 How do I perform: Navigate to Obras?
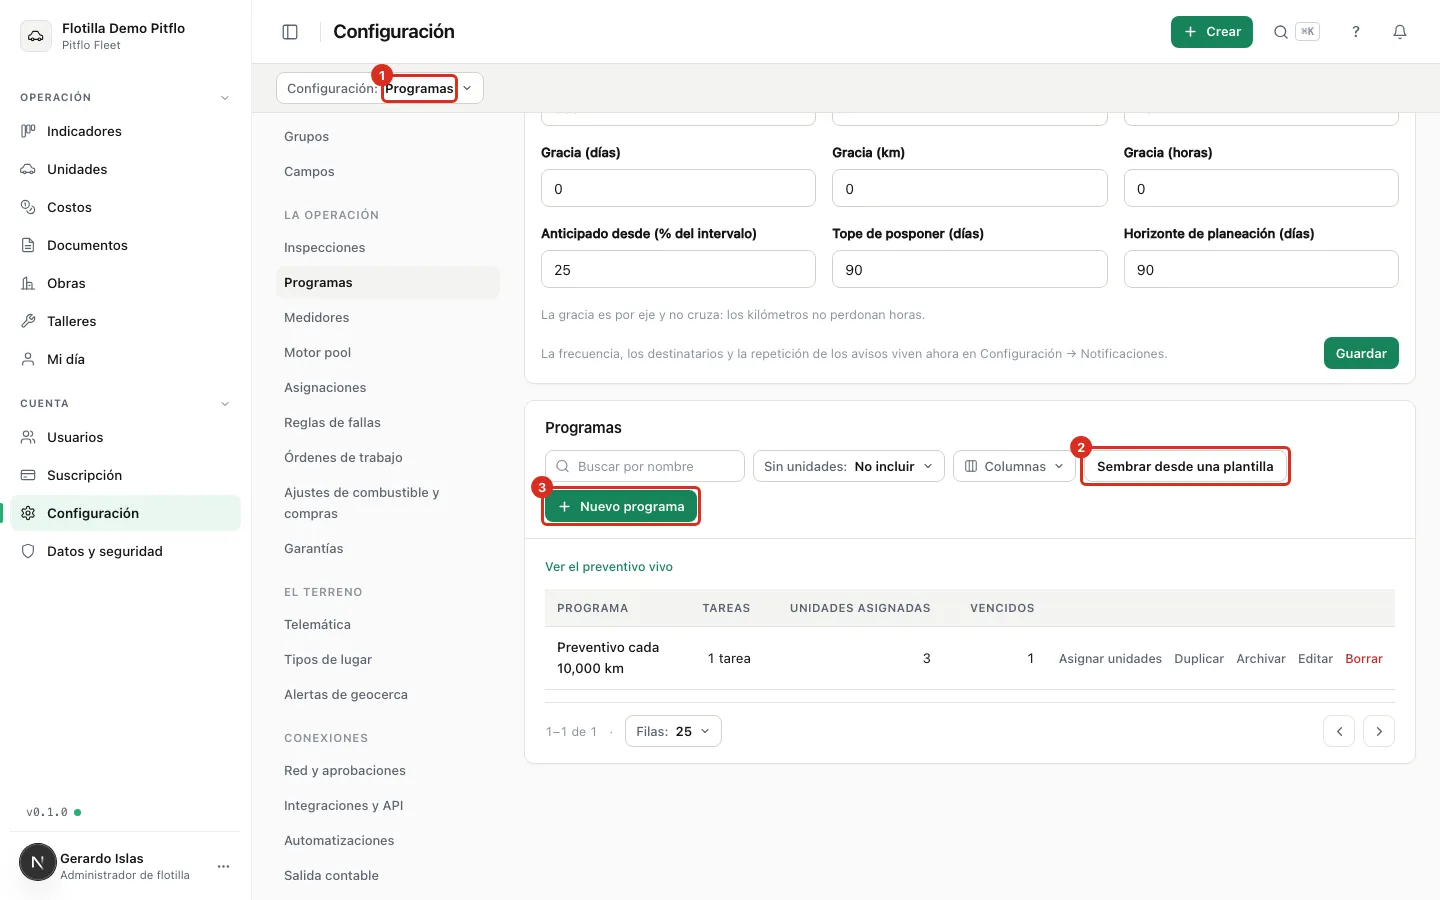coord(125,283)
